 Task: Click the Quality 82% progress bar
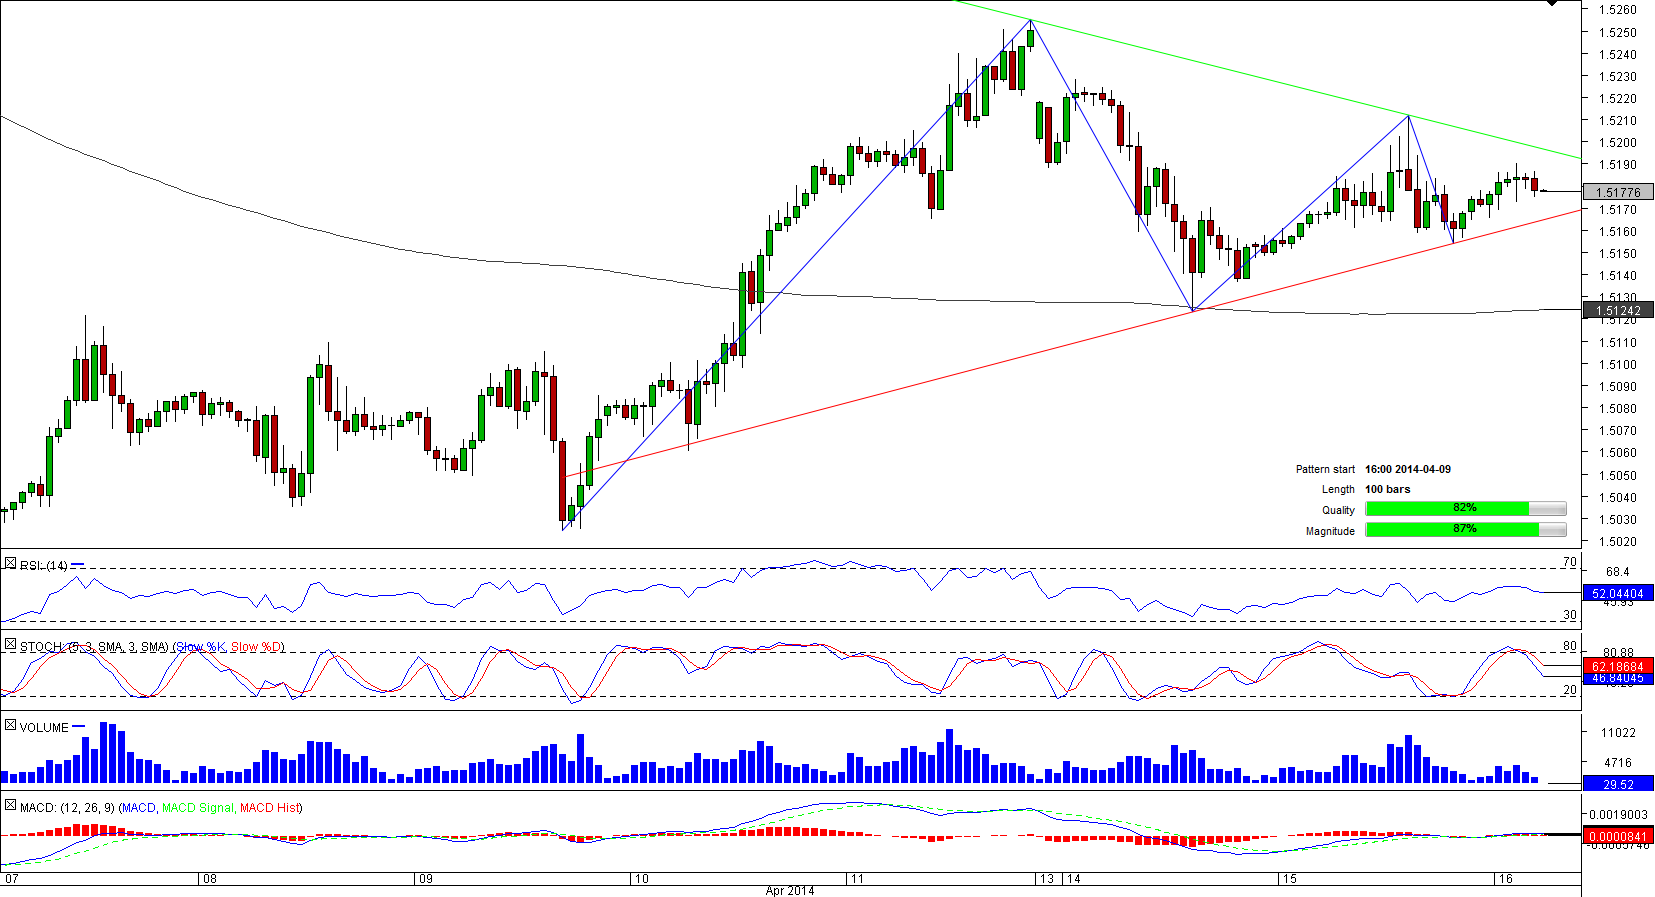point(1465,509)
